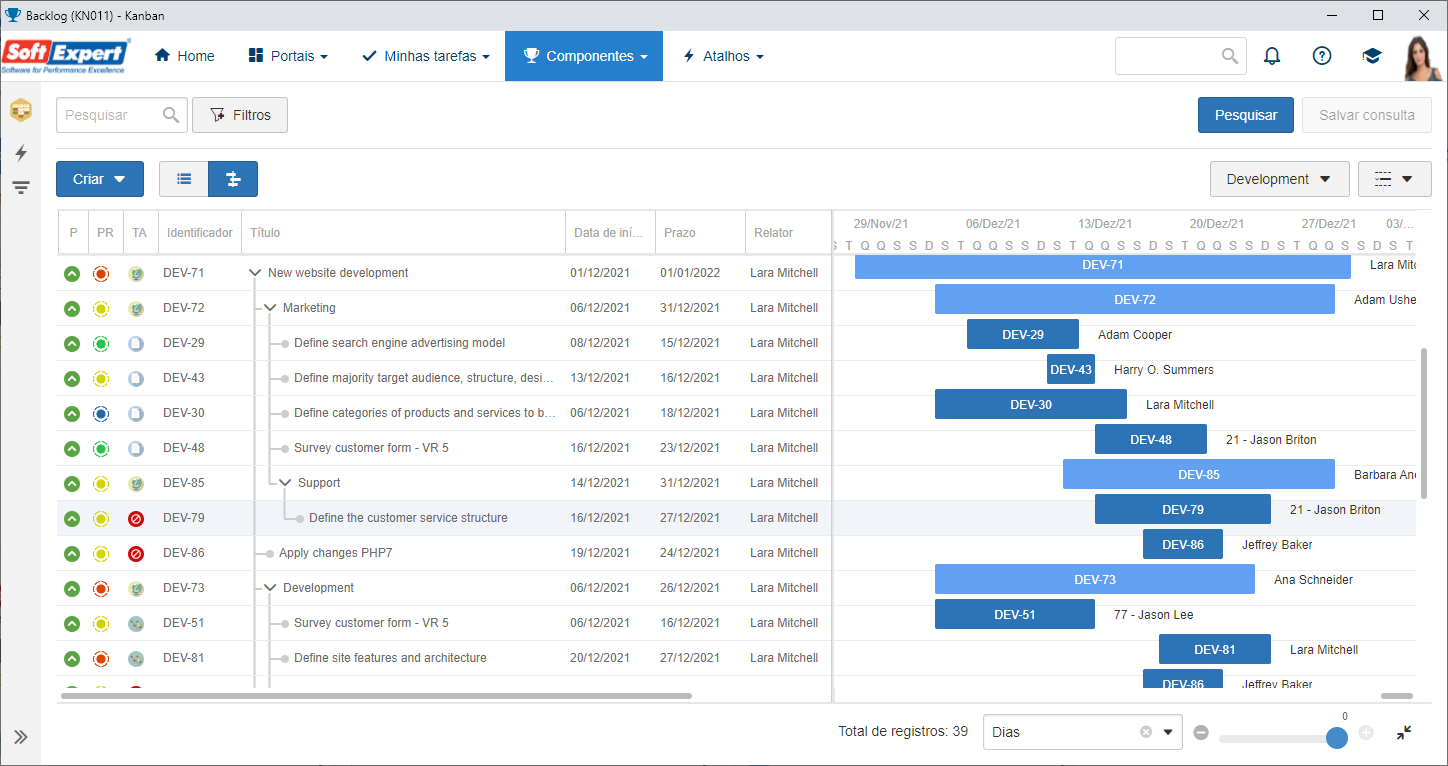Open the Atalhos menu

(723, 56)
